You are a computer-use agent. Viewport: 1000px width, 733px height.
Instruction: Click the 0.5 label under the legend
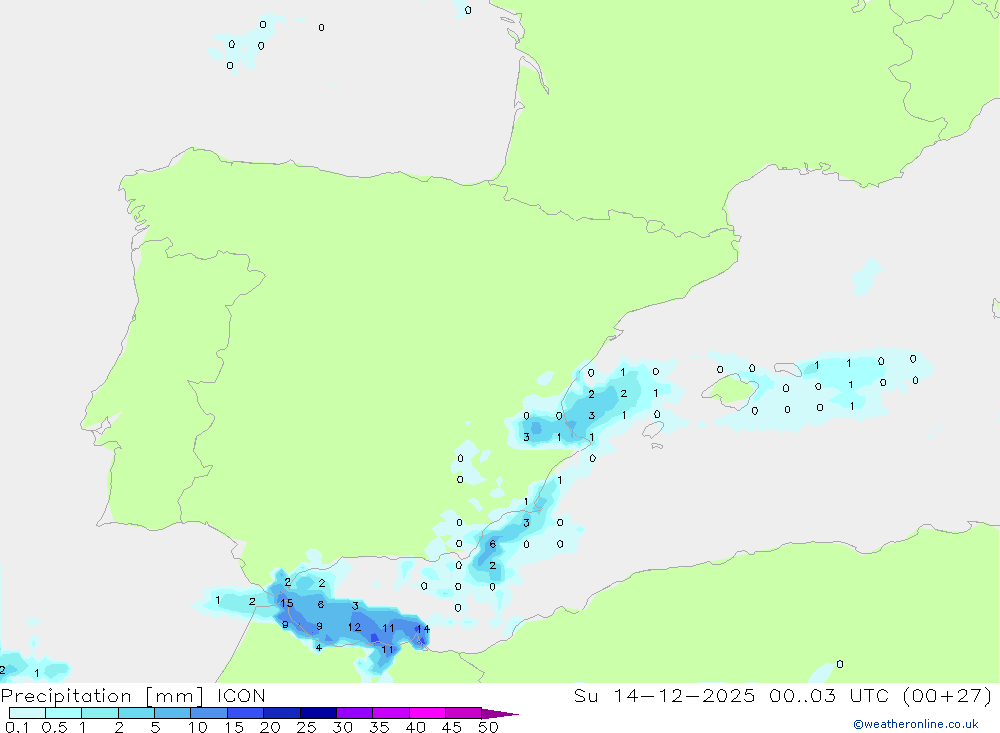[x=54, y=727]
